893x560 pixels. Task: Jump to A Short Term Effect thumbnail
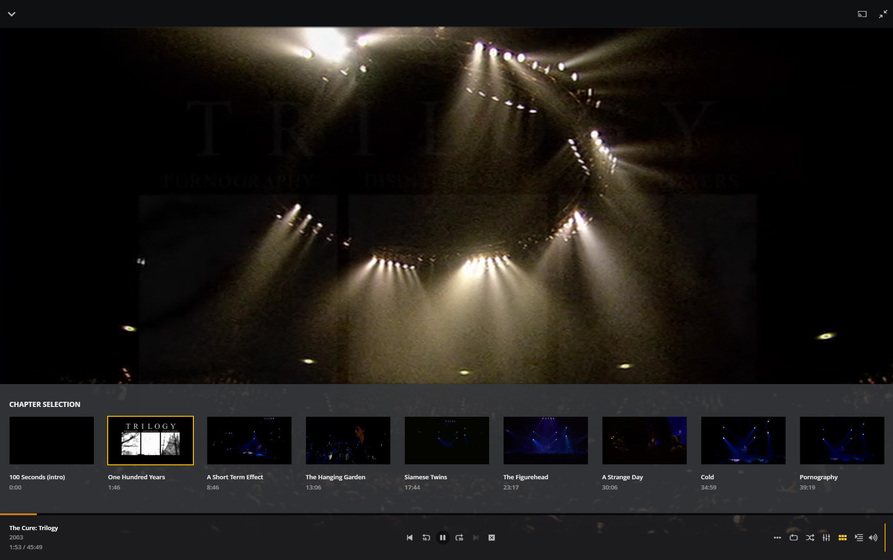click(249, 440)
